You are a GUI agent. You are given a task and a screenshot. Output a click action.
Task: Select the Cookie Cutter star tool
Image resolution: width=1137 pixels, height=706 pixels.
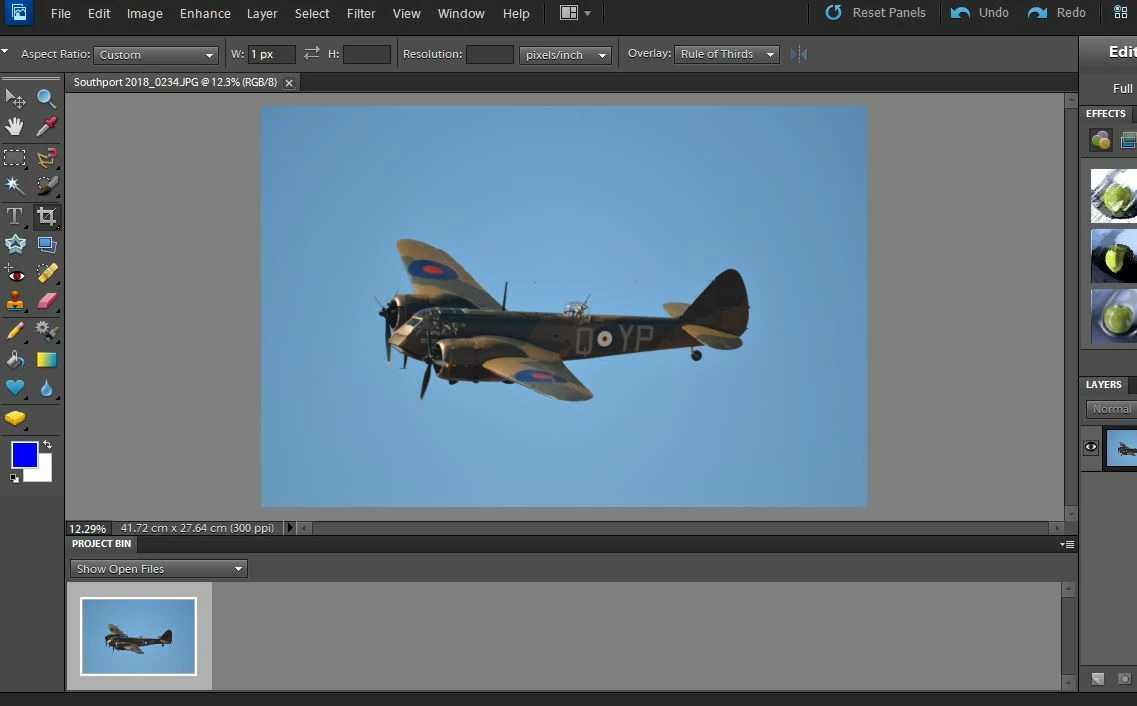15,244
